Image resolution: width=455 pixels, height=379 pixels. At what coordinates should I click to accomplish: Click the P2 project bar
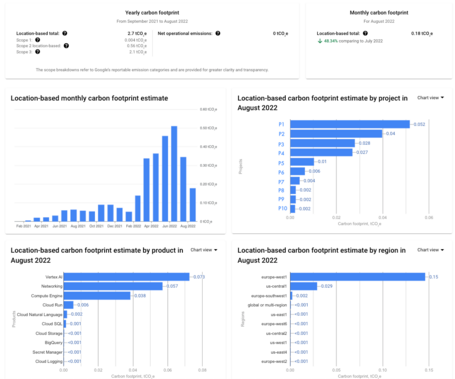[336, 134]
